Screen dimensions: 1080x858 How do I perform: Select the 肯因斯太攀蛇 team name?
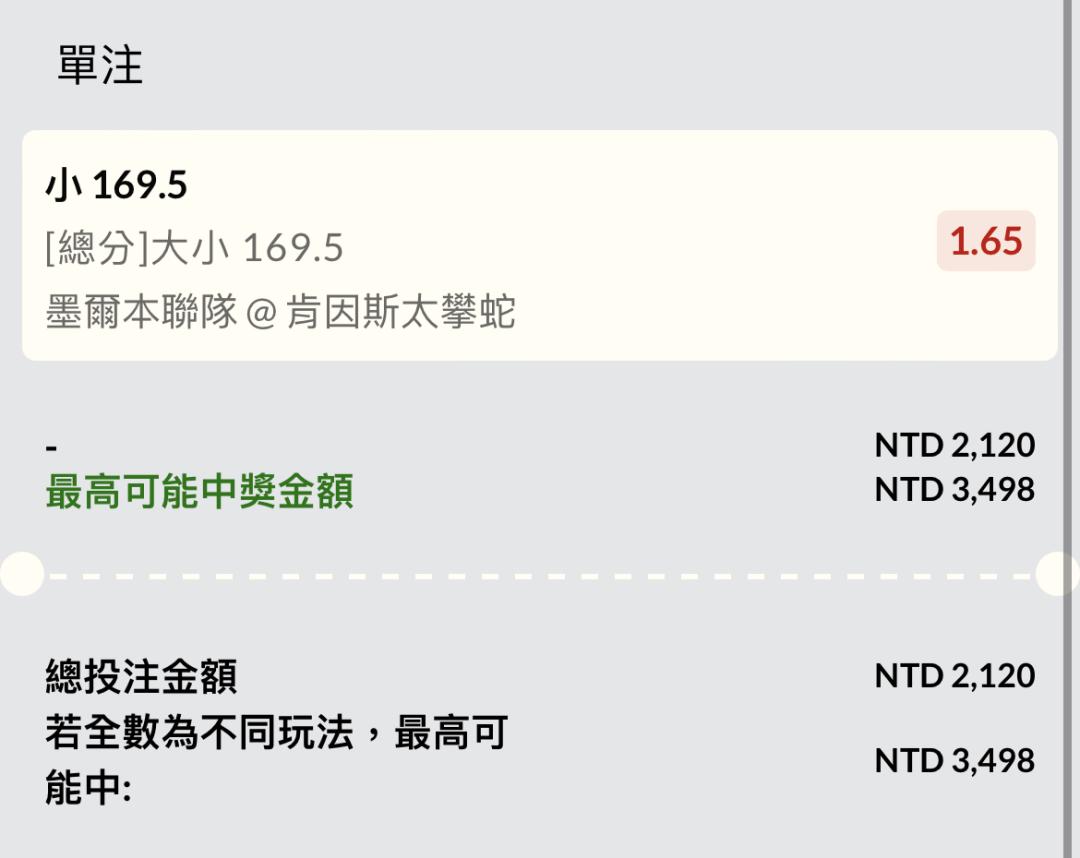tap(400, 312)
